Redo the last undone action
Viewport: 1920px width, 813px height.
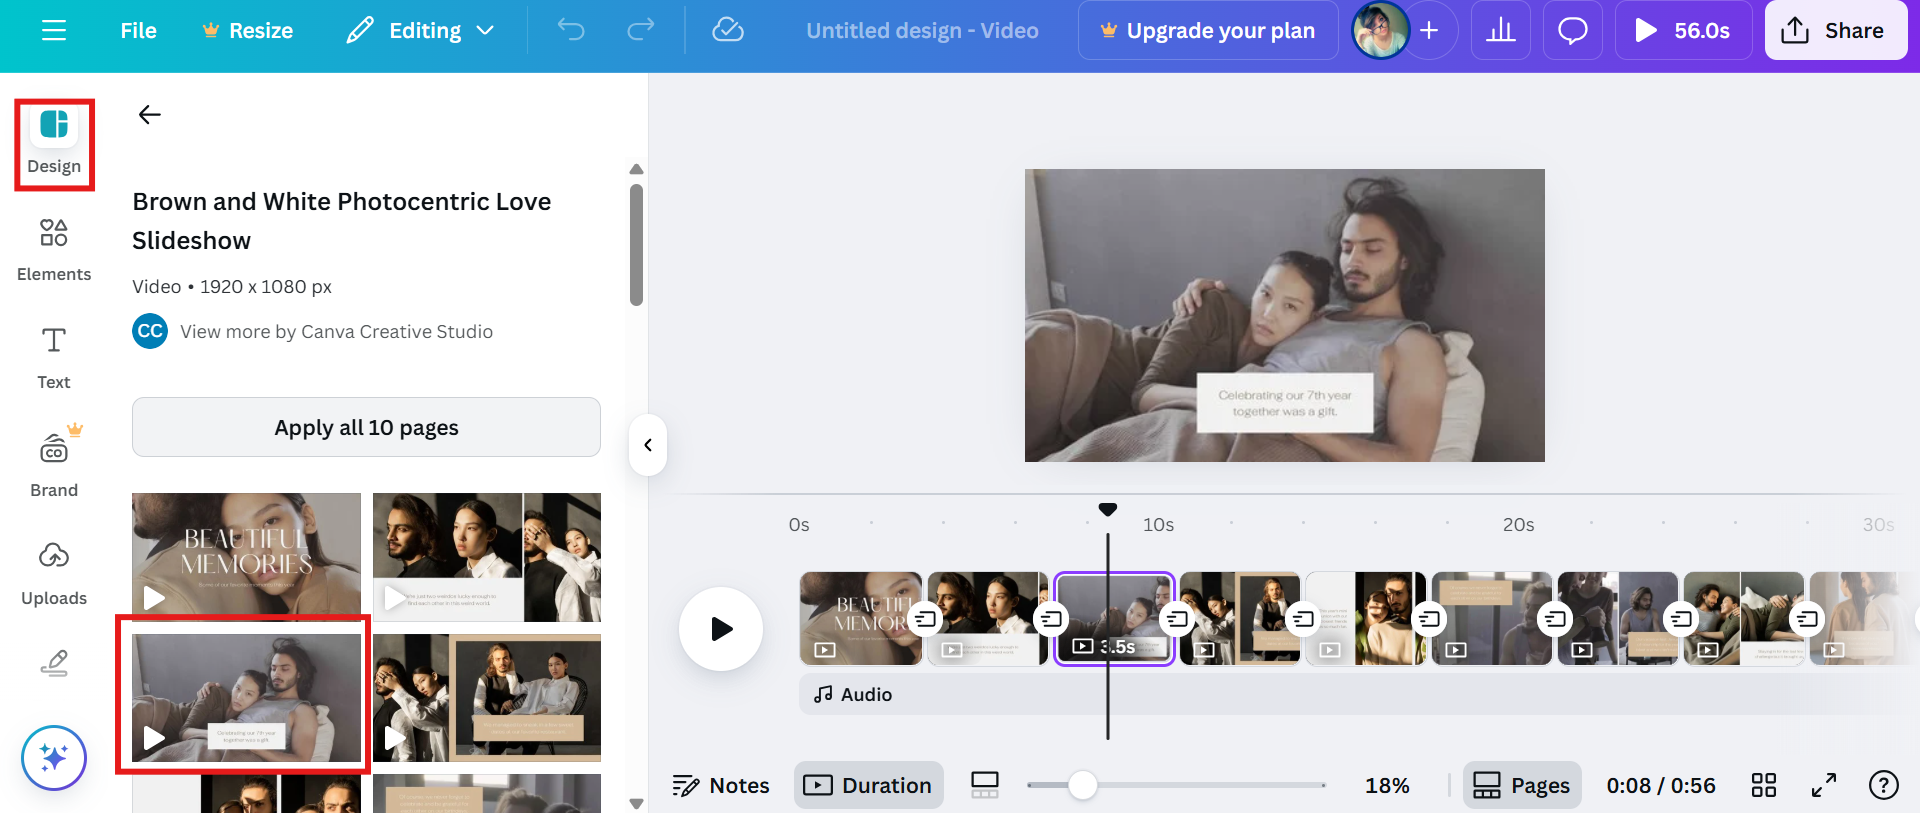[x=641, y=31]
